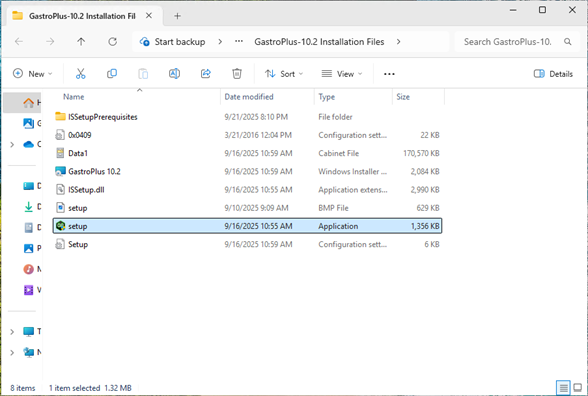The image size is (588, 396).
Task: Open the View dropdown
Action: (342, 74)
